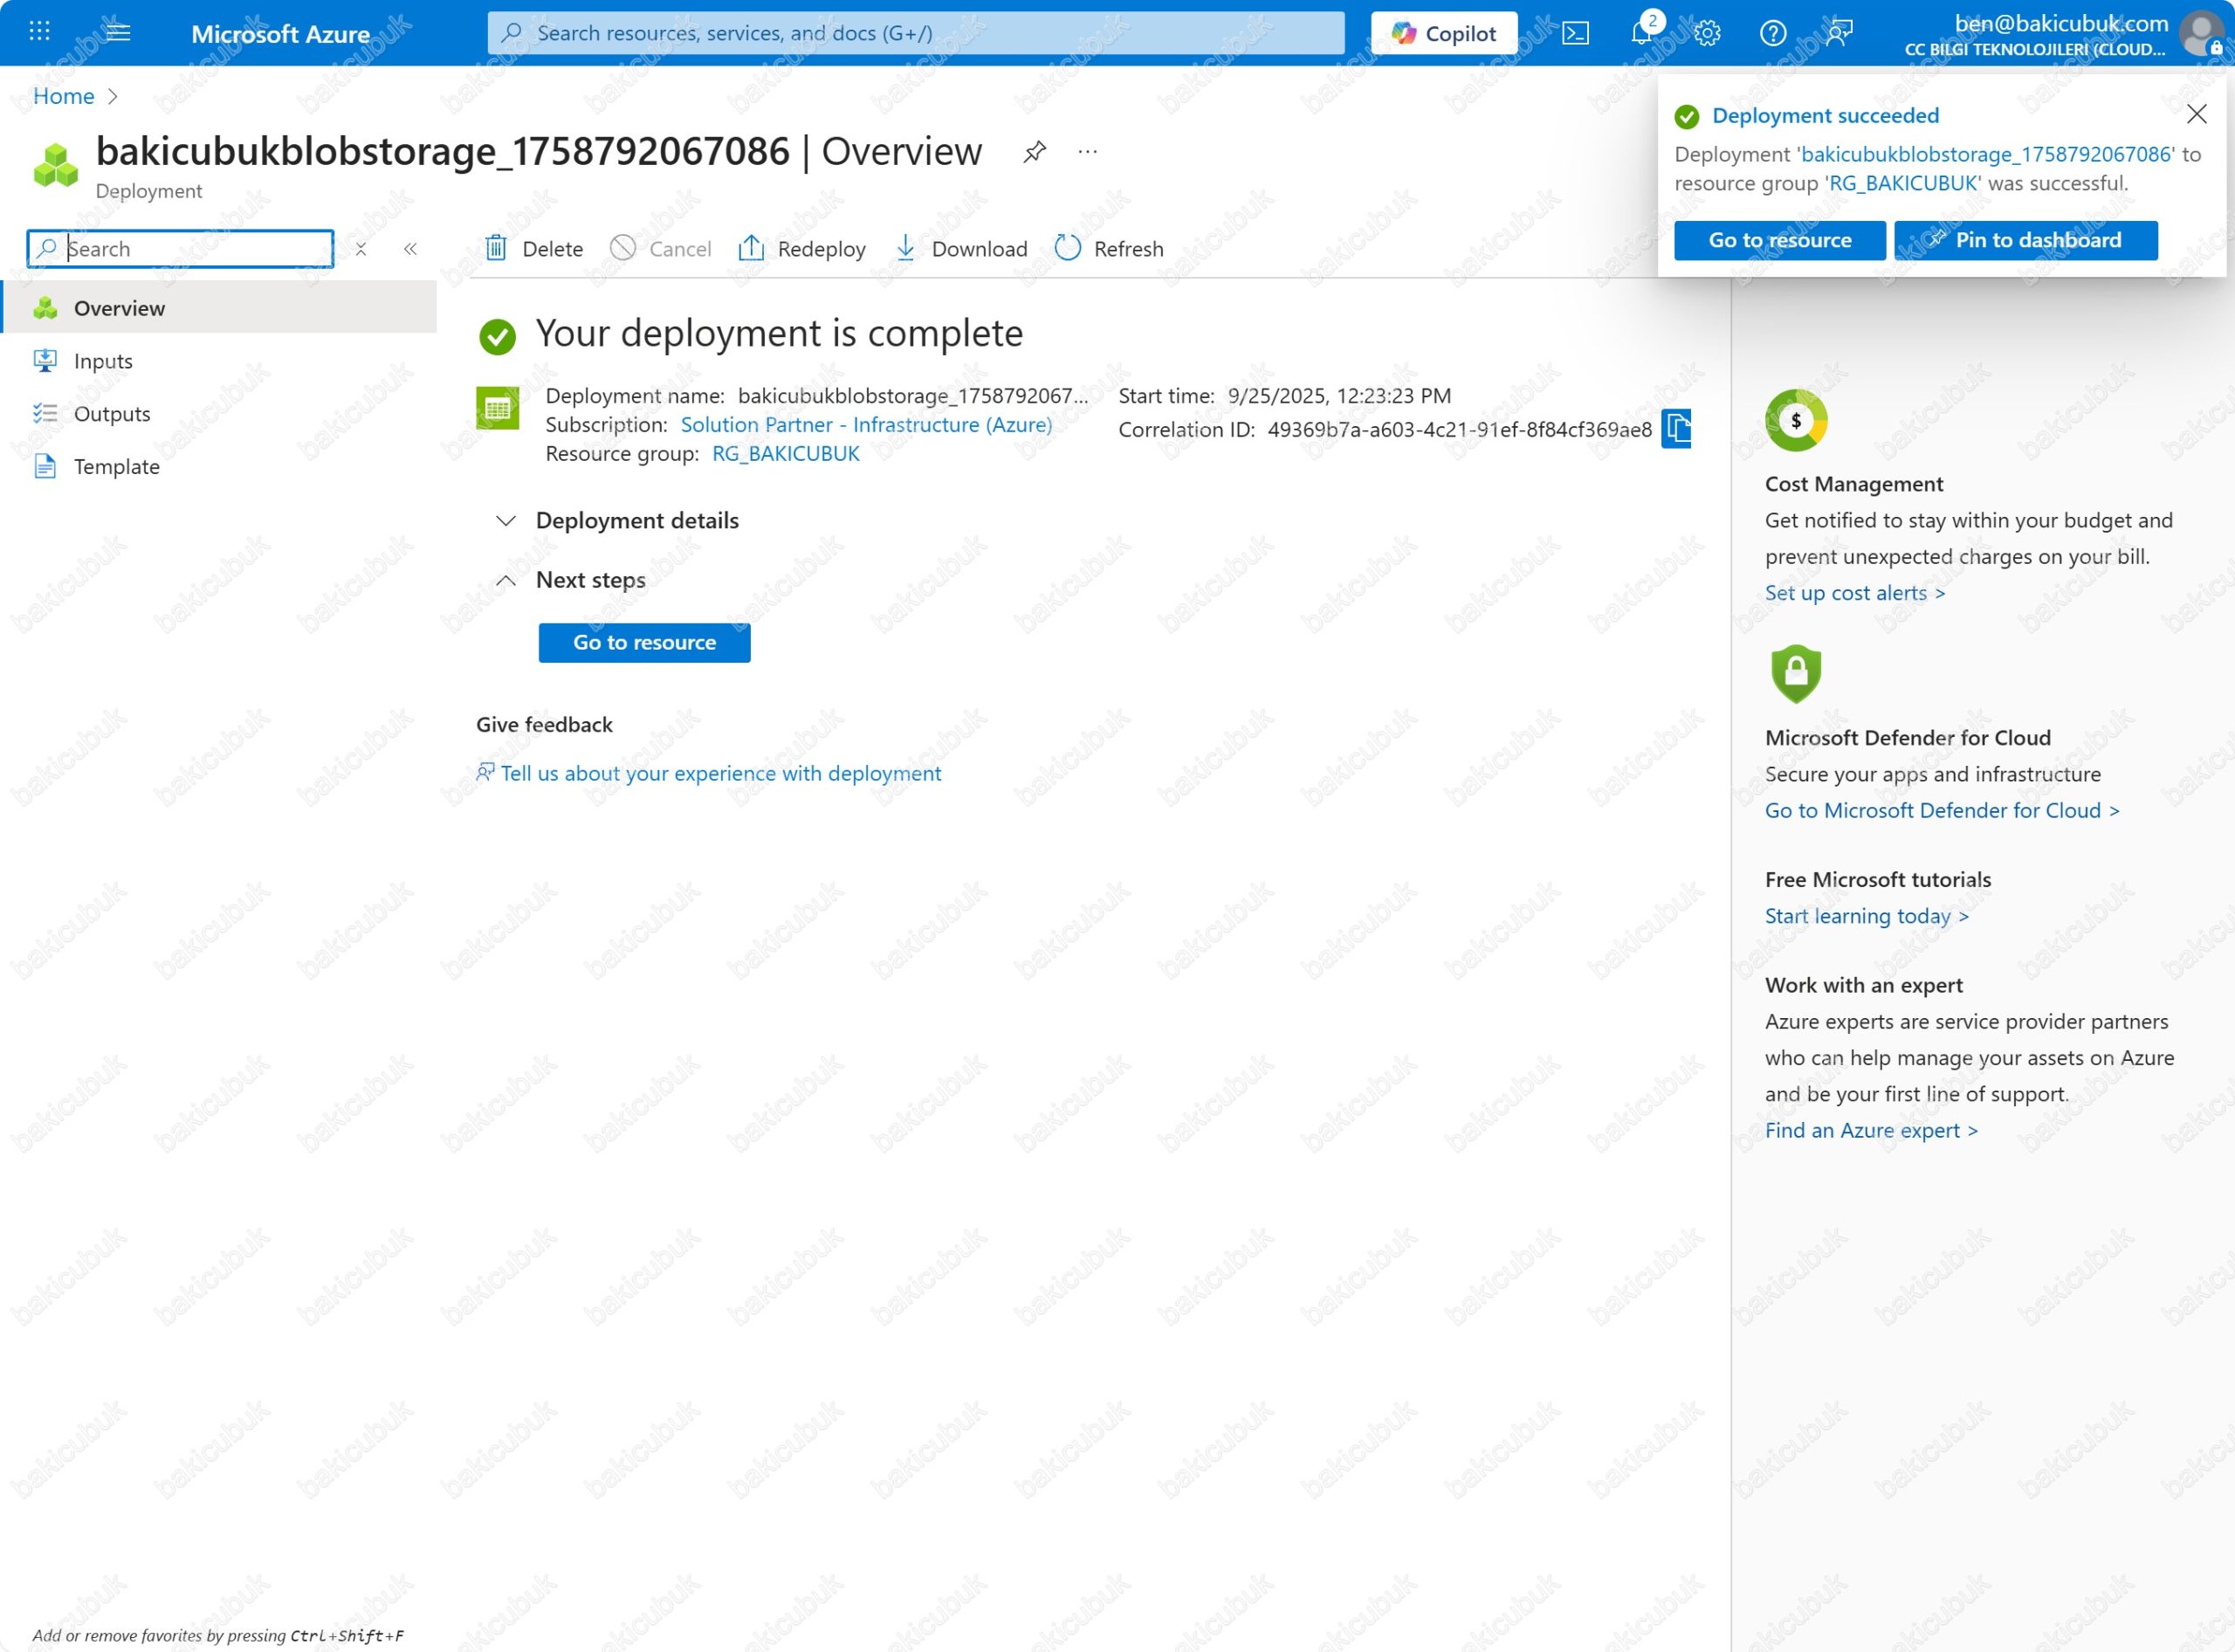Expand the Deployment details section
Image resolution: width=2235 pixels, height=1652 pixels.
pos(617,521)
